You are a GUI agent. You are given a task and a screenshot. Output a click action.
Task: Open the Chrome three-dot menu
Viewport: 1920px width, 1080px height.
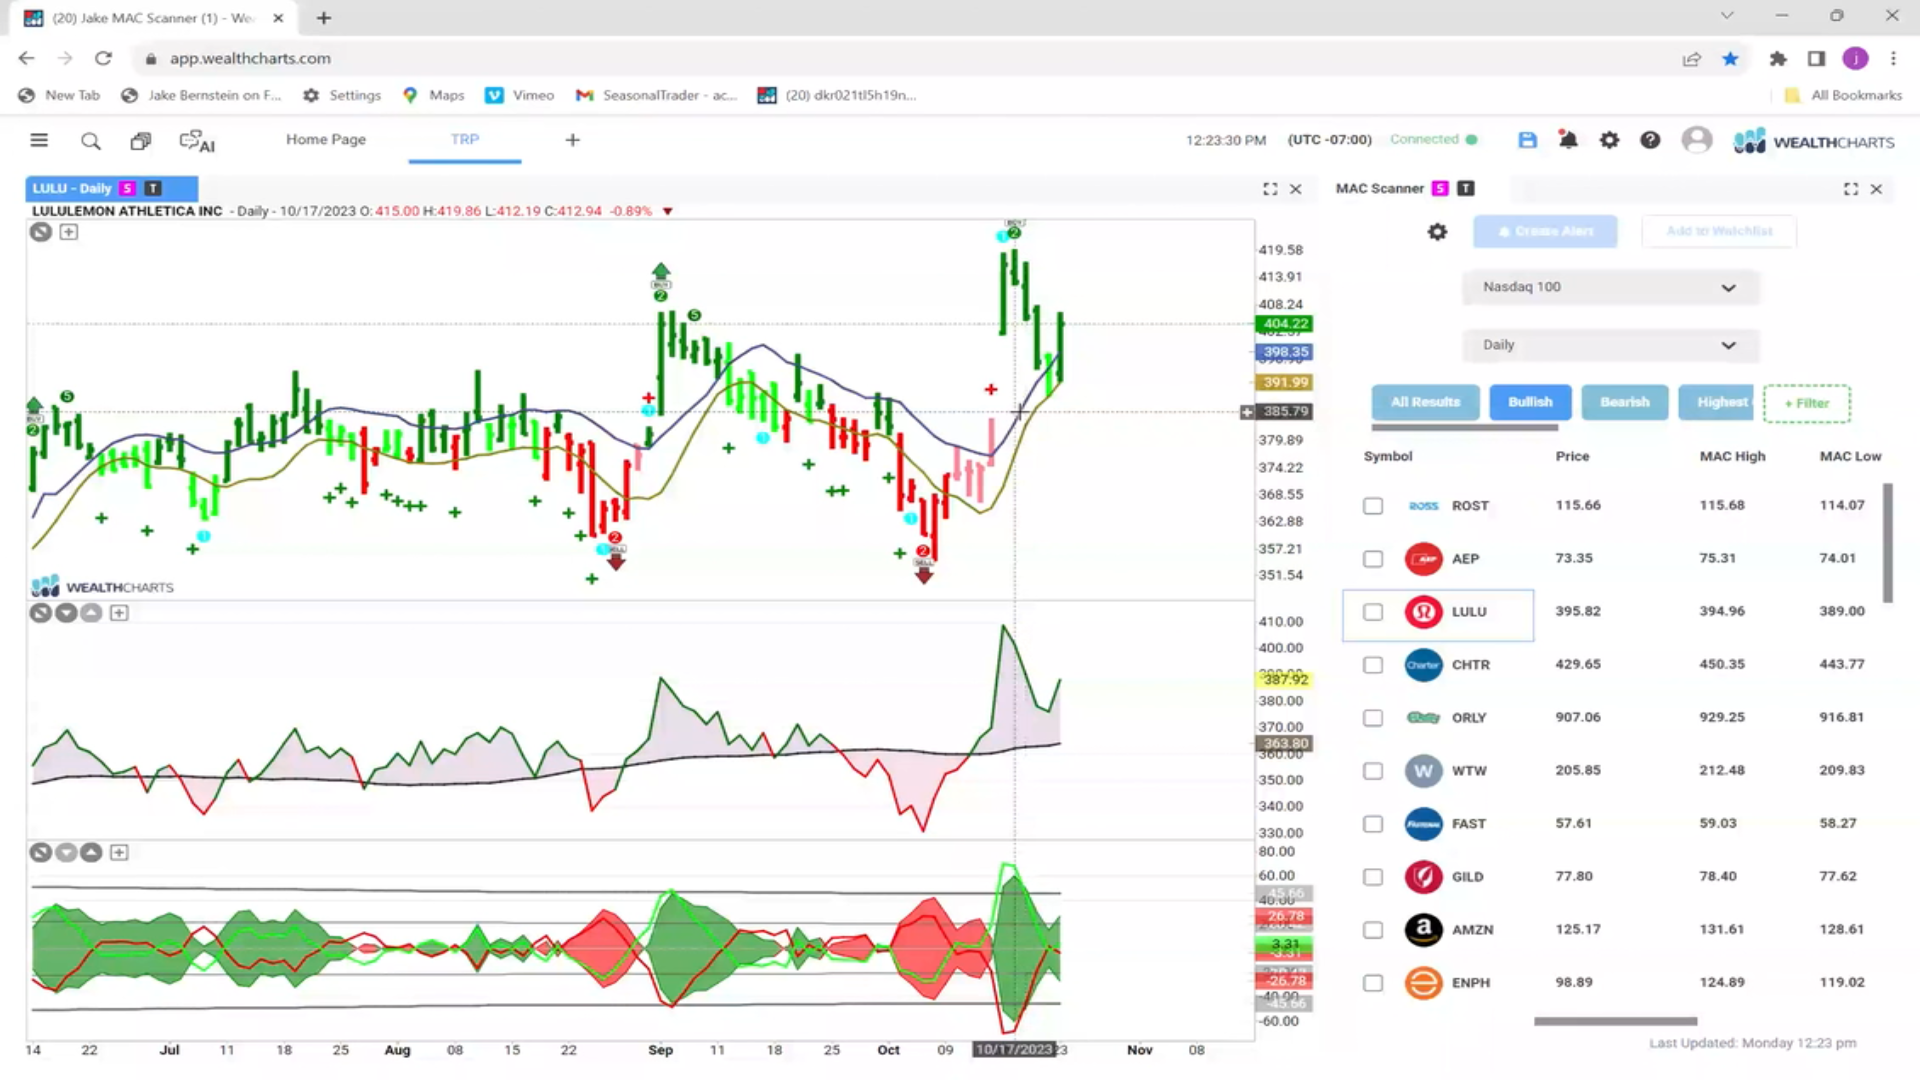point(1893,59)
